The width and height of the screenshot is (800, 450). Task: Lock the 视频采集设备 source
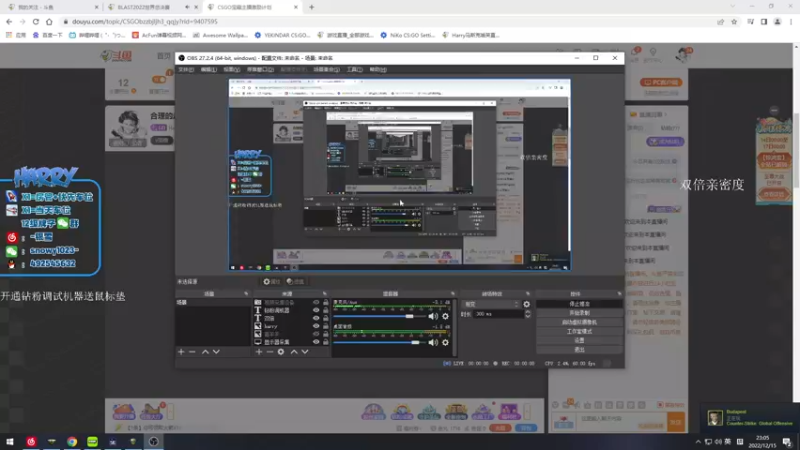point(326,303)
